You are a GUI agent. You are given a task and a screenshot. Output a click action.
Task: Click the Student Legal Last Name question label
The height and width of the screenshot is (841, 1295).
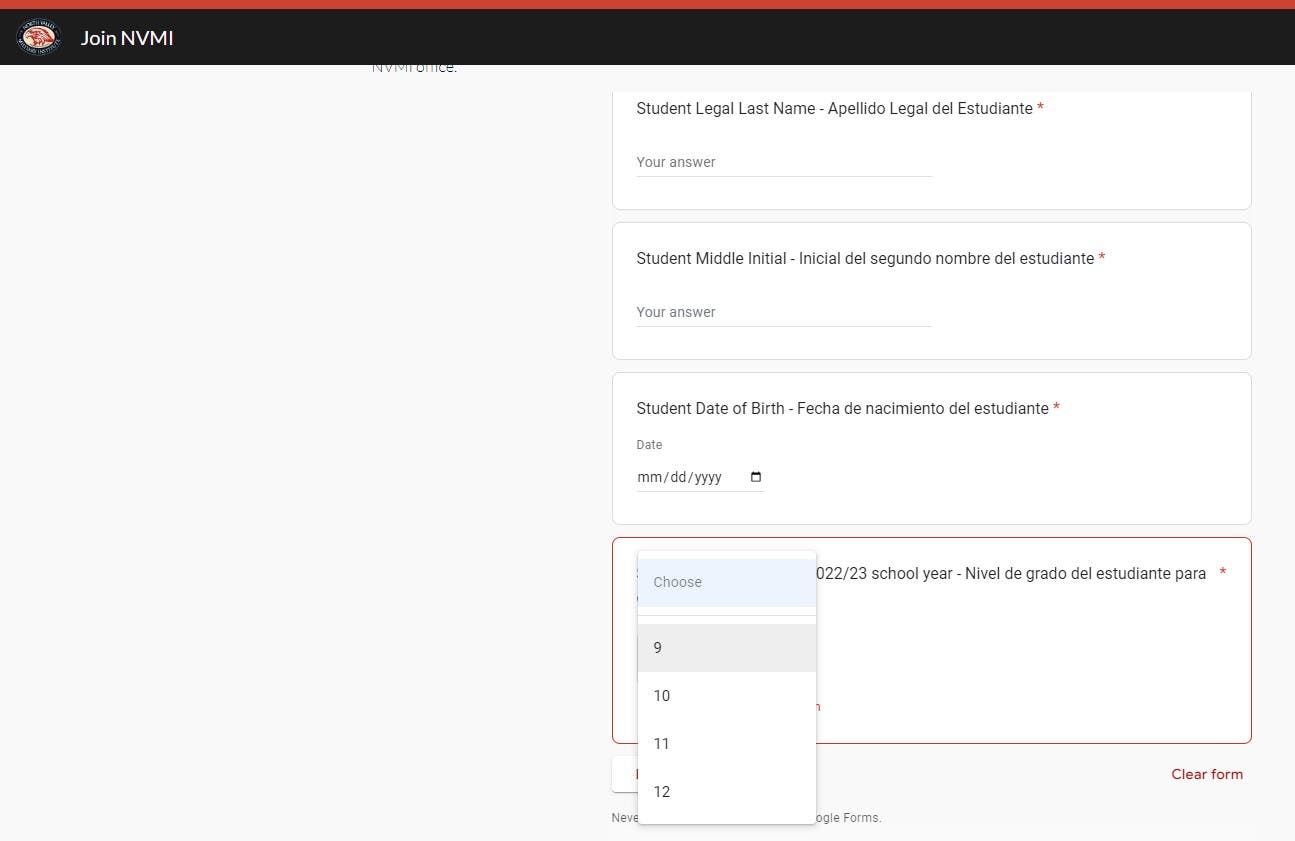pyautogui.click(x=834, y=108)
